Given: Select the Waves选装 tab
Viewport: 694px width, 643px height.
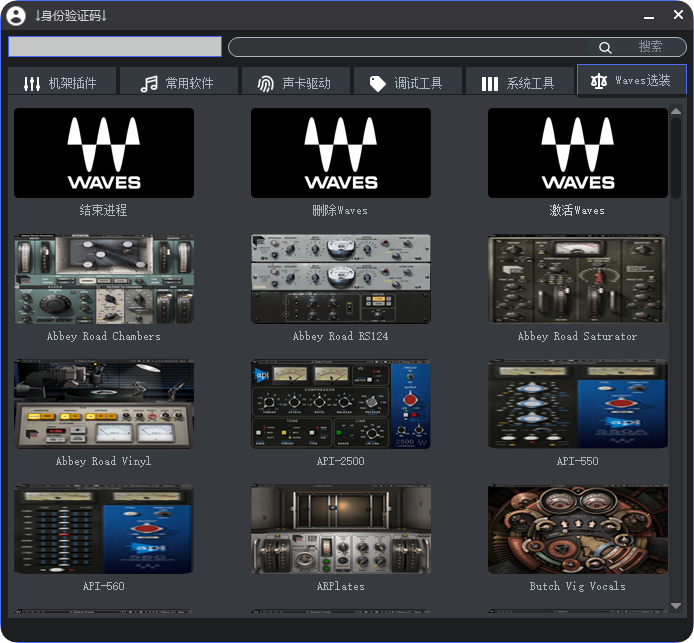Looking at the screenshot, I should pyautogui.click(x=632, y=79).
